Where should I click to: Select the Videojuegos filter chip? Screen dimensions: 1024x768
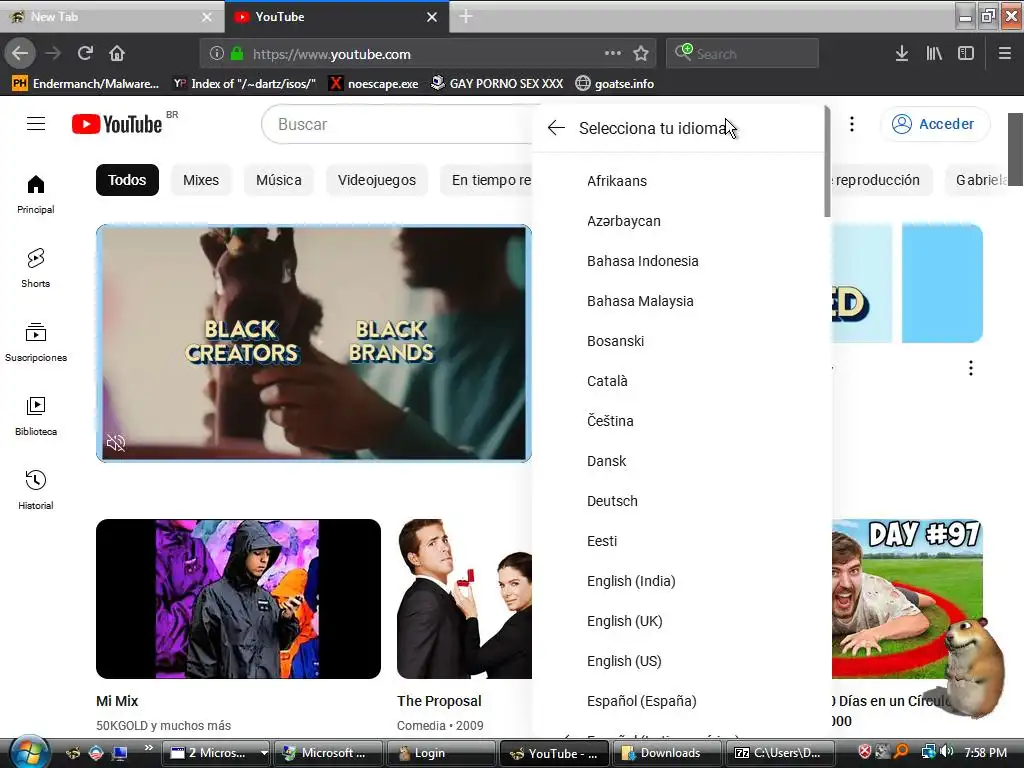click(x=377, y=180)
